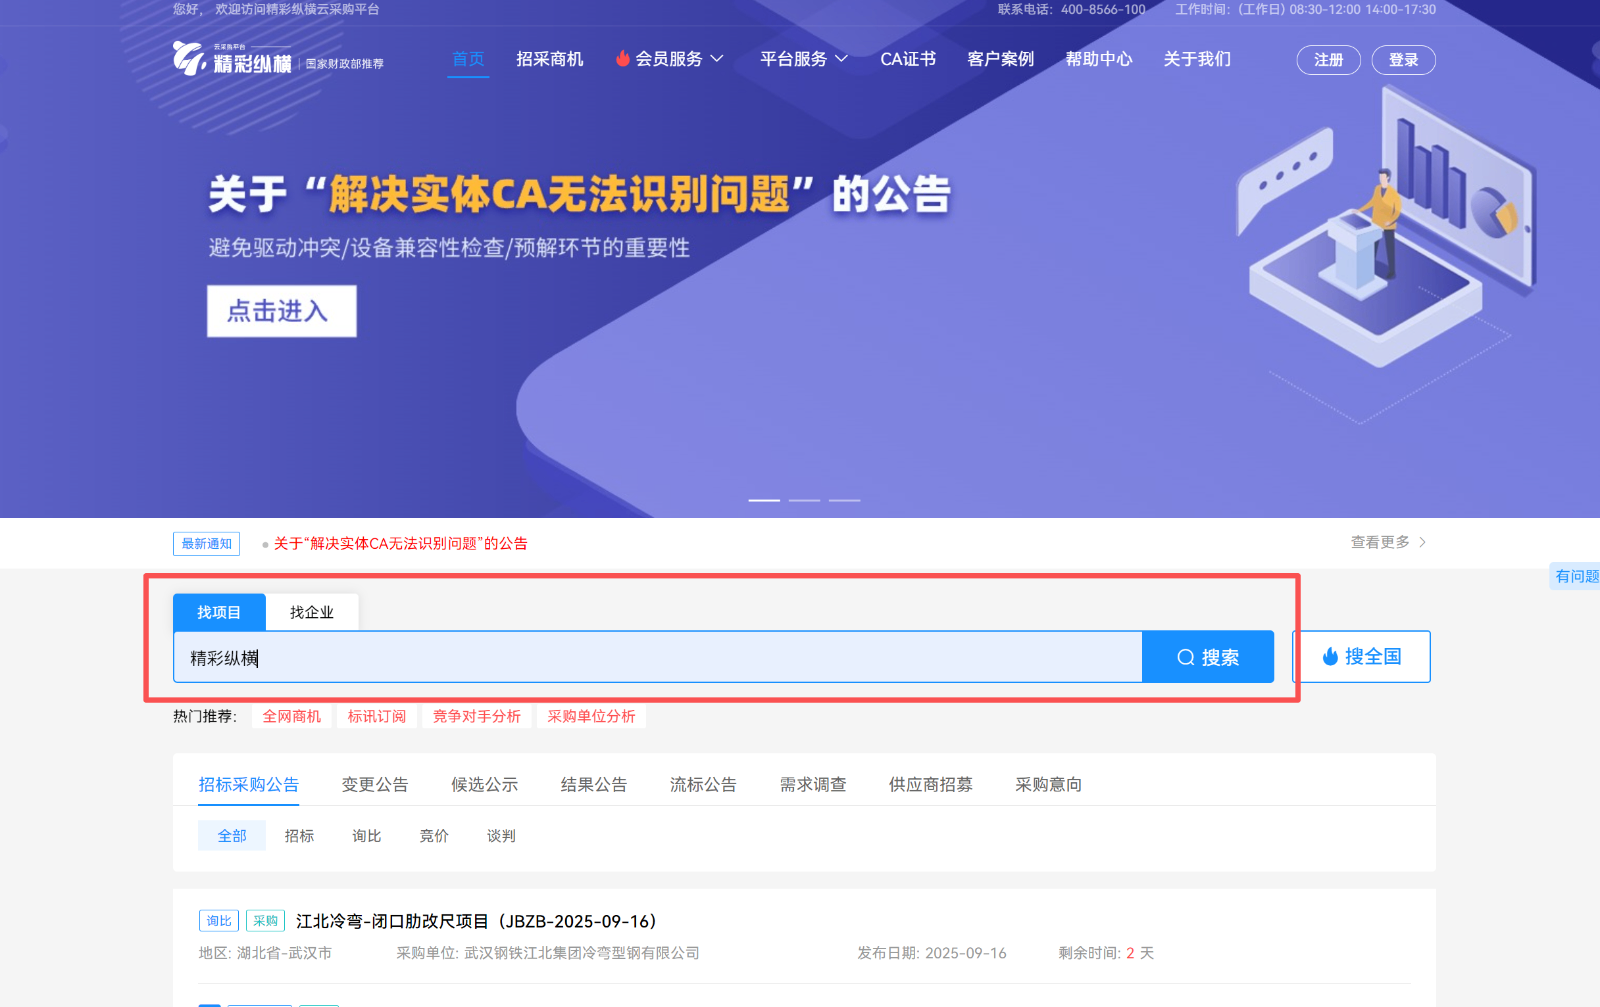The image size is (1600, 1007).
Task: Click the 询比 tag on project listing
Action: (219, 921)
